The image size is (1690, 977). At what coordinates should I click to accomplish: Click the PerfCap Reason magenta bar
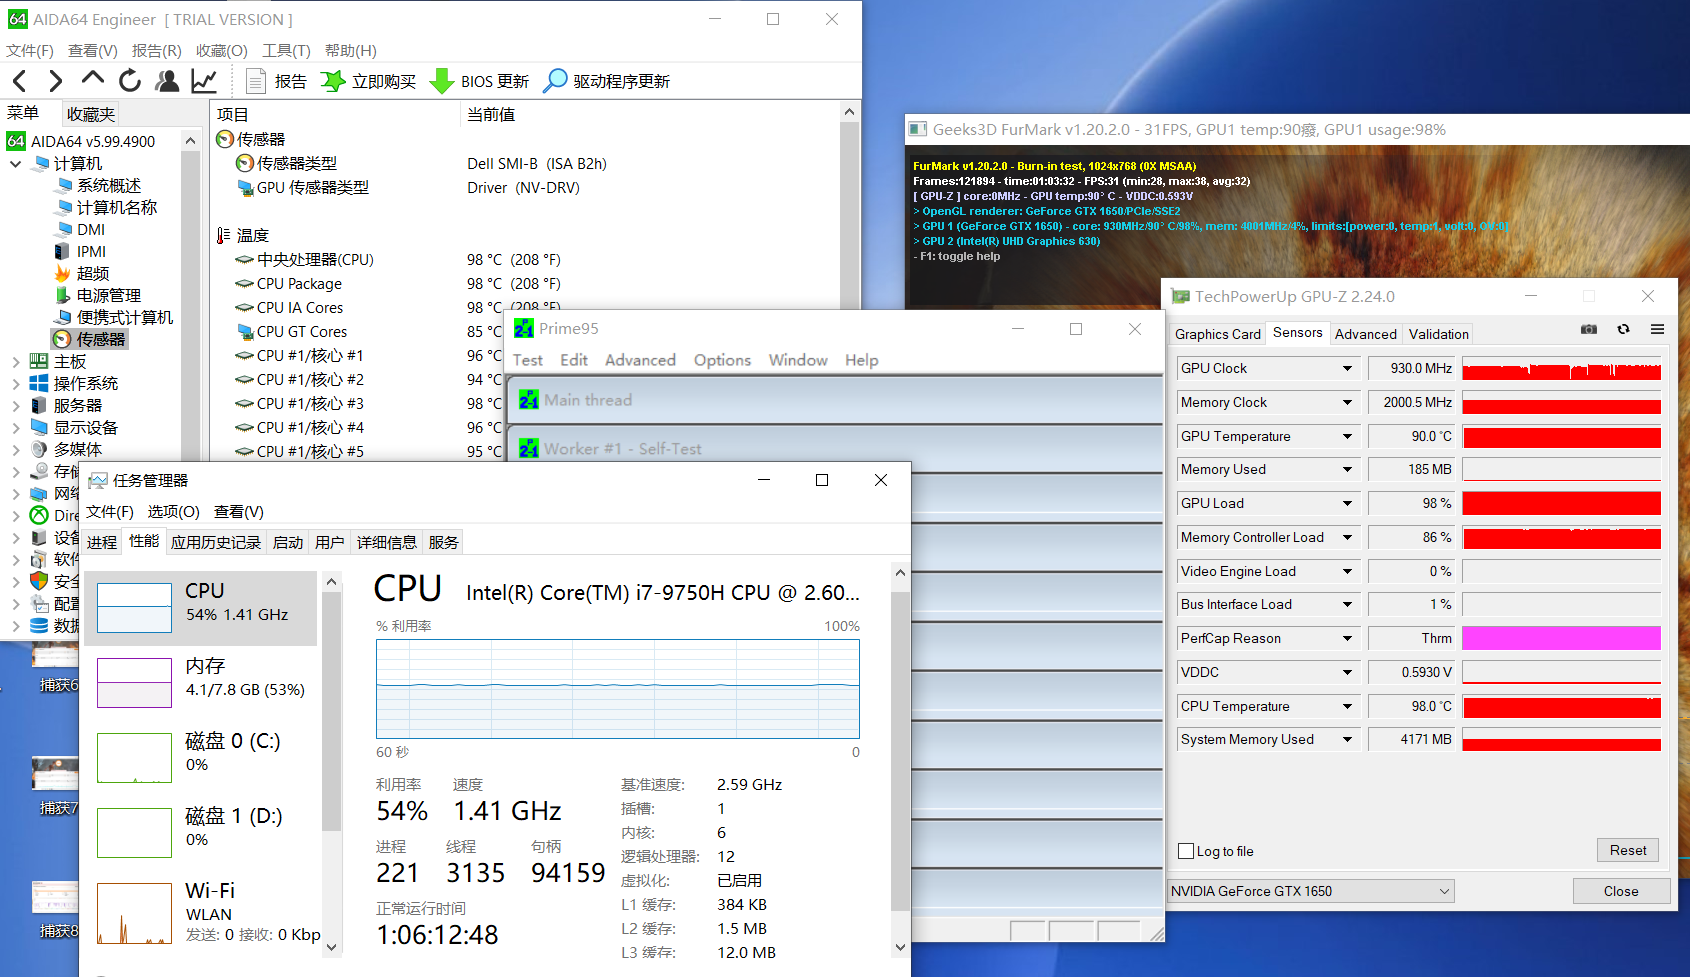pyautogui.click(x=1561, y=638)
